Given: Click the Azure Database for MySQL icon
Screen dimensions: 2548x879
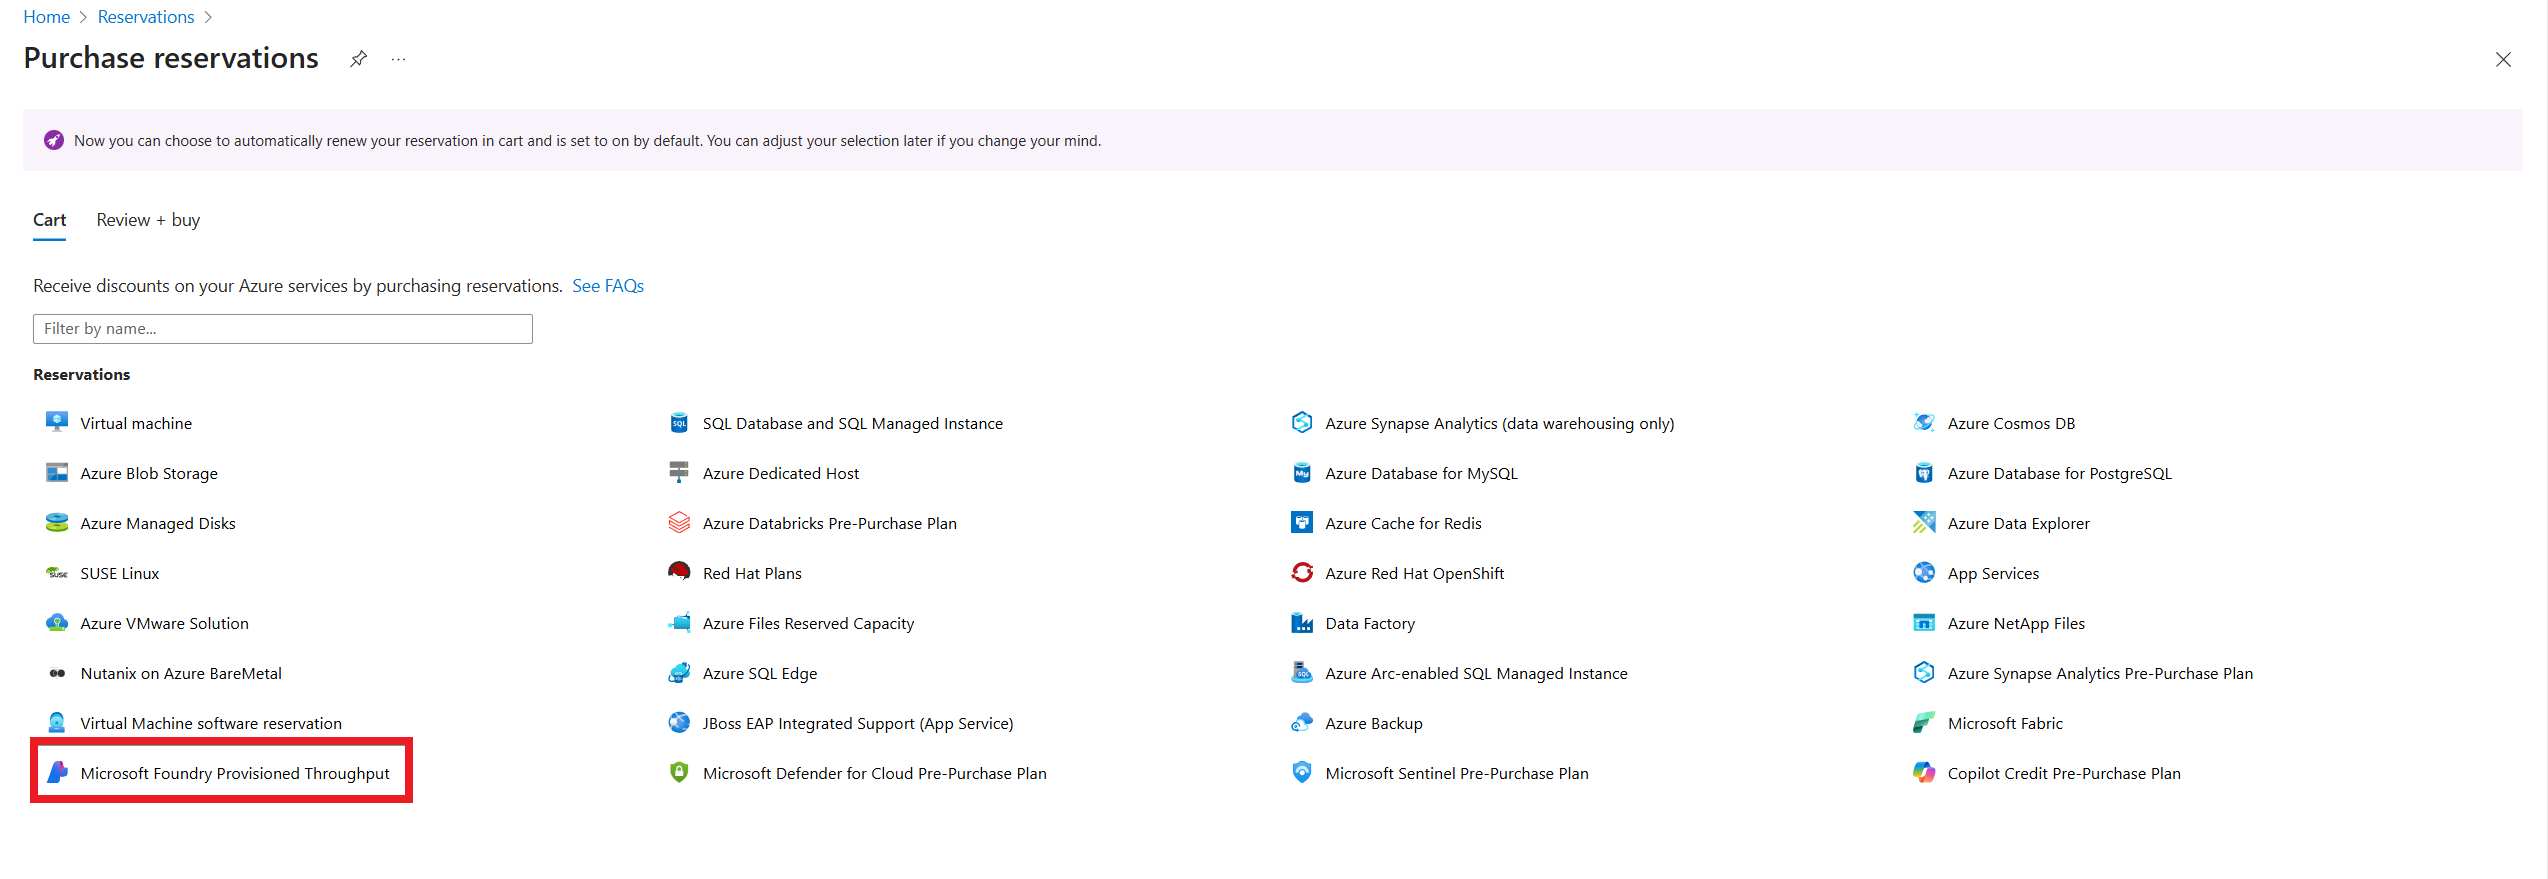Looking at the screenshot, I should click(1302, 472).
